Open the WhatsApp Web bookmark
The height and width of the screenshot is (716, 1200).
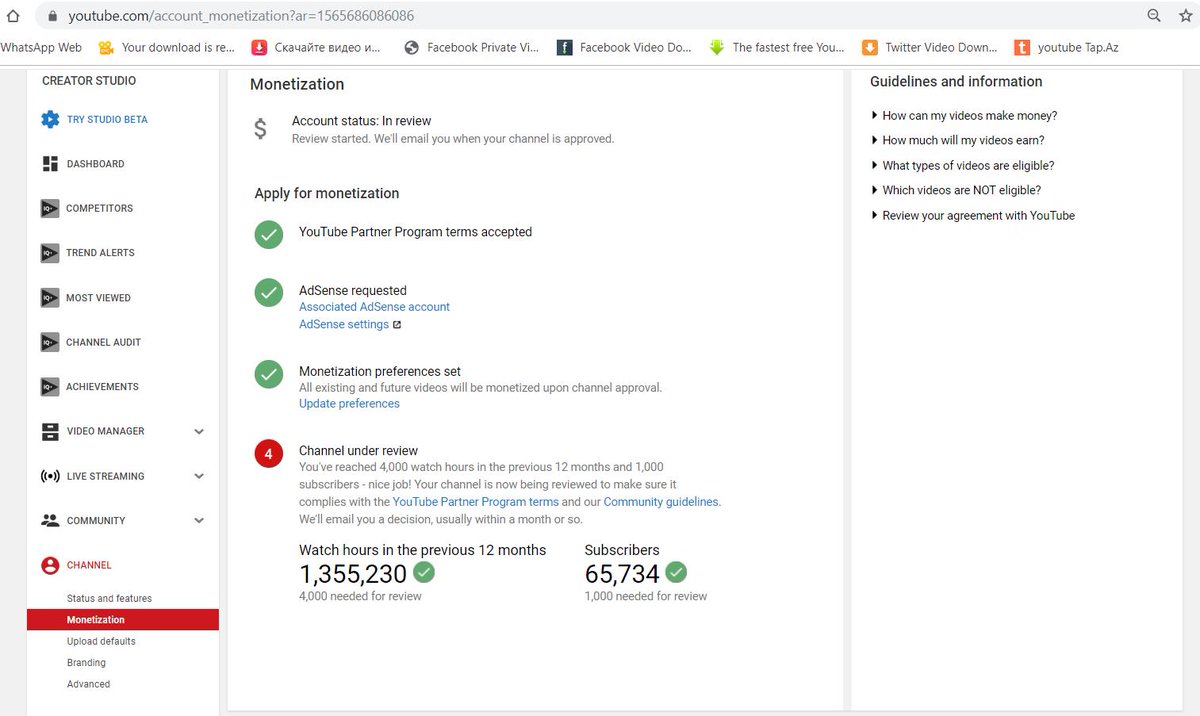tap(41, 47)
